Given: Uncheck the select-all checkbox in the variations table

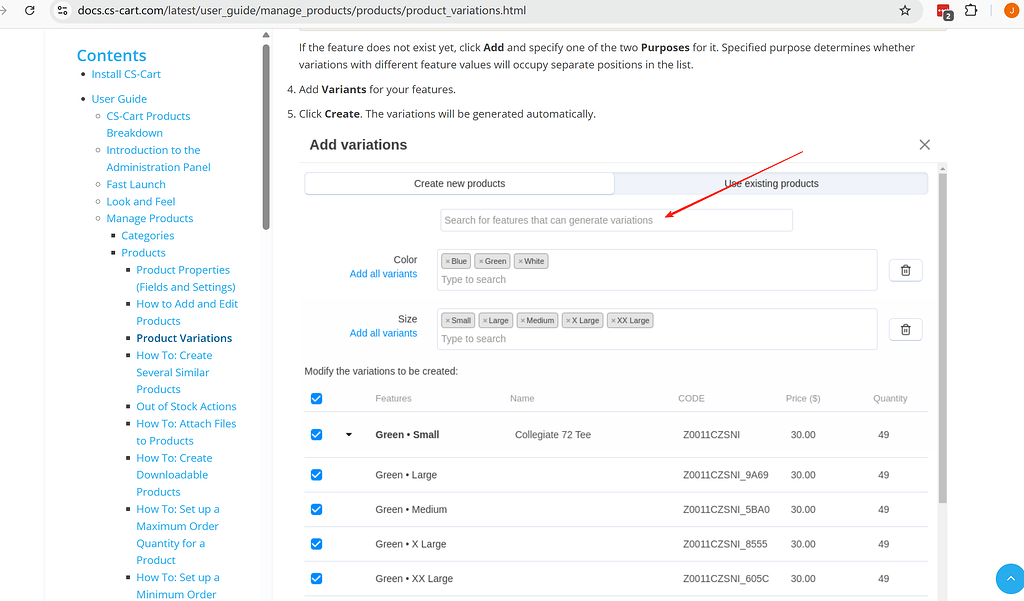Looking at the screenshot, I should tap(316, 398).
